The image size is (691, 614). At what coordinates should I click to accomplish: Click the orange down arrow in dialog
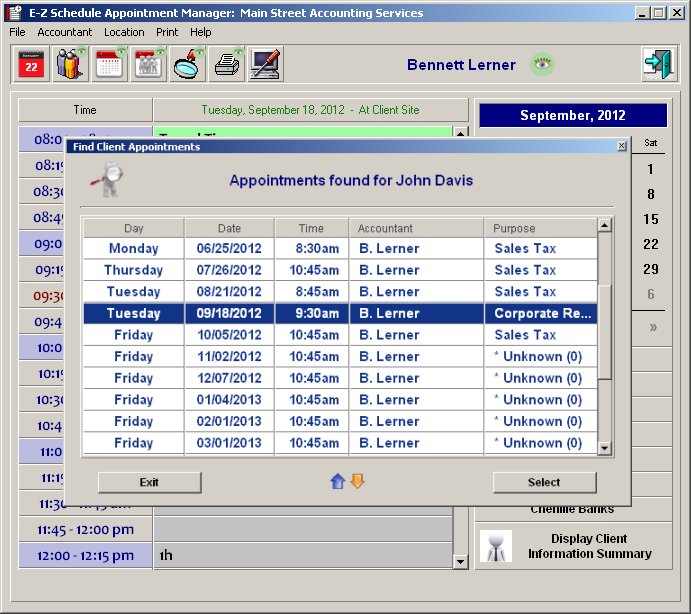point(358,482)
